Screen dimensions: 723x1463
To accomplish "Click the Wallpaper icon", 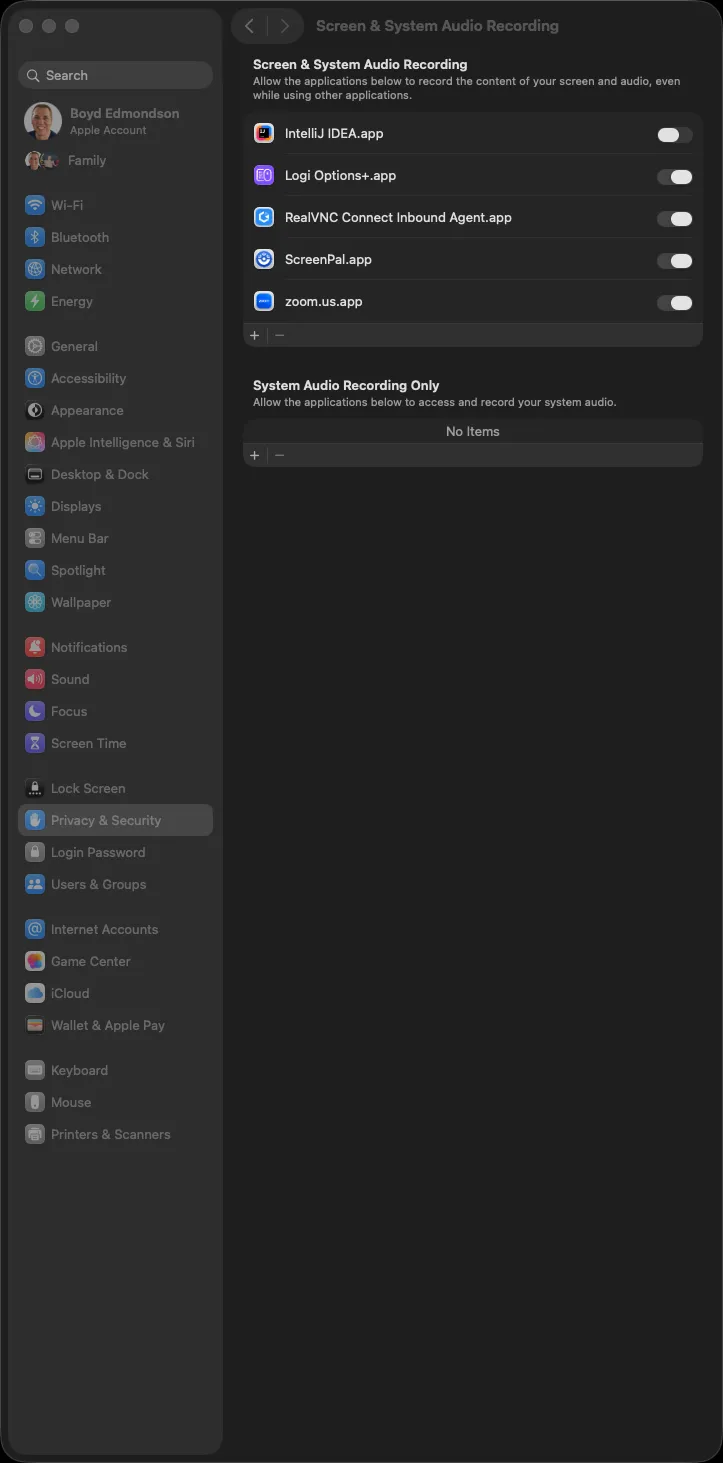I will [35, 602].
